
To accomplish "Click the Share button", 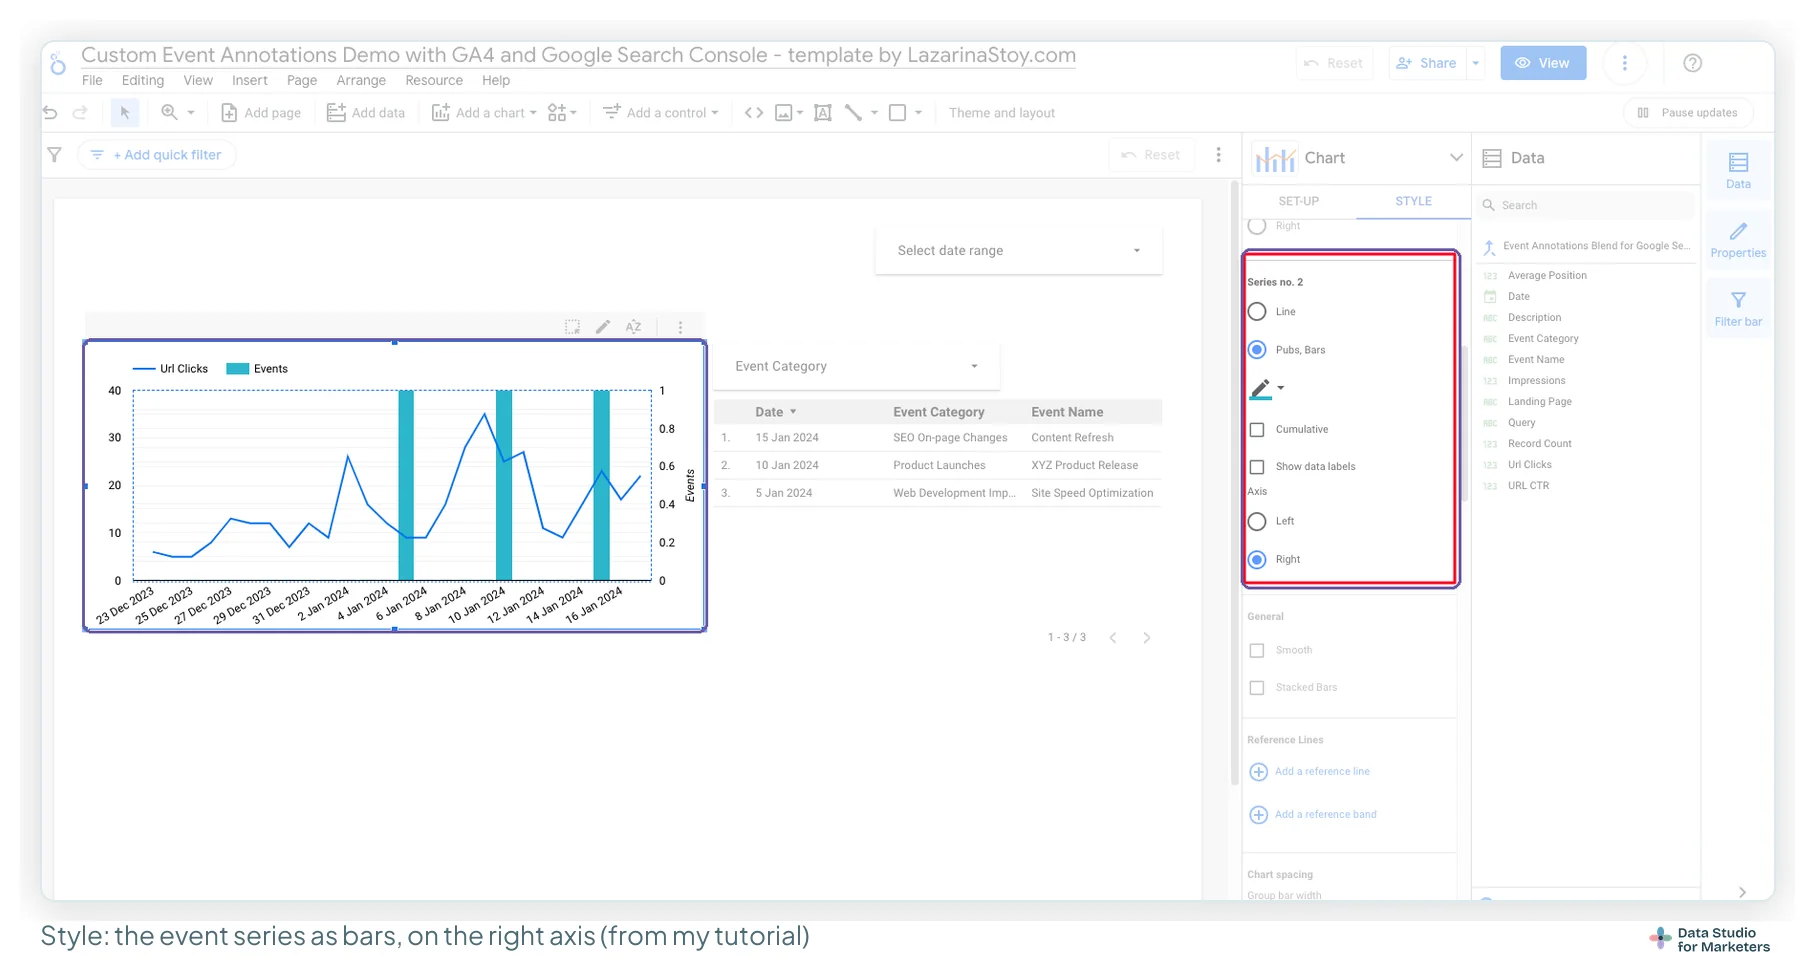I will tap(1426, 63).
